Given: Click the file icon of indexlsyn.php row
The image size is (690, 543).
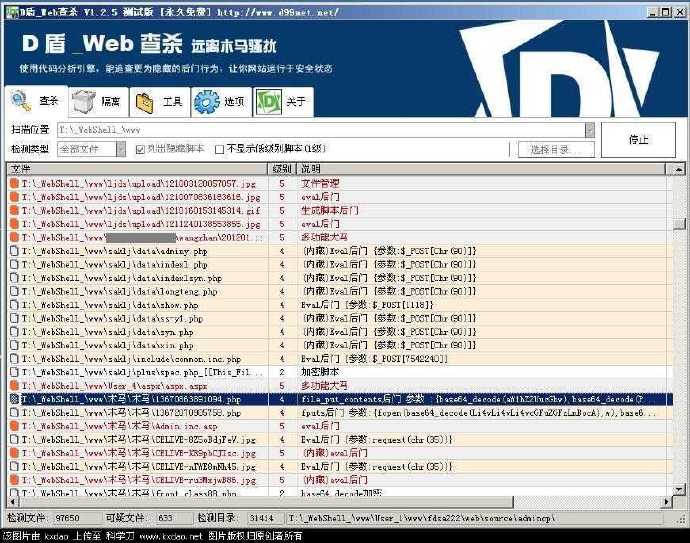Looking at the screenshot, I should coord(14,278).
